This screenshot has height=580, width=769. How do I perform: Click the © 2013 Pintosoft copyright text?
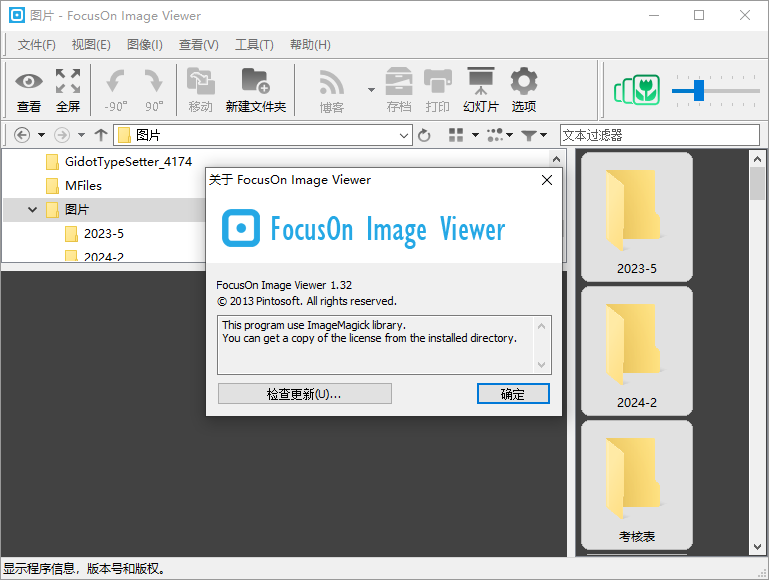(307, 301)
